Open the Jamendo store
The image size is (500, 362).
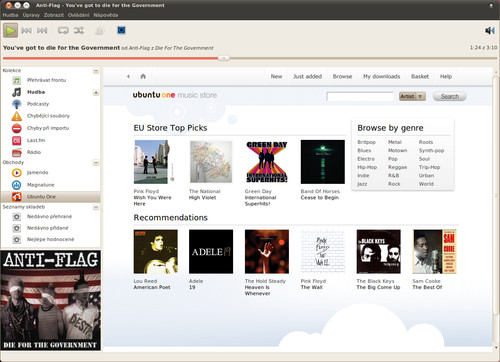(37, 173)
